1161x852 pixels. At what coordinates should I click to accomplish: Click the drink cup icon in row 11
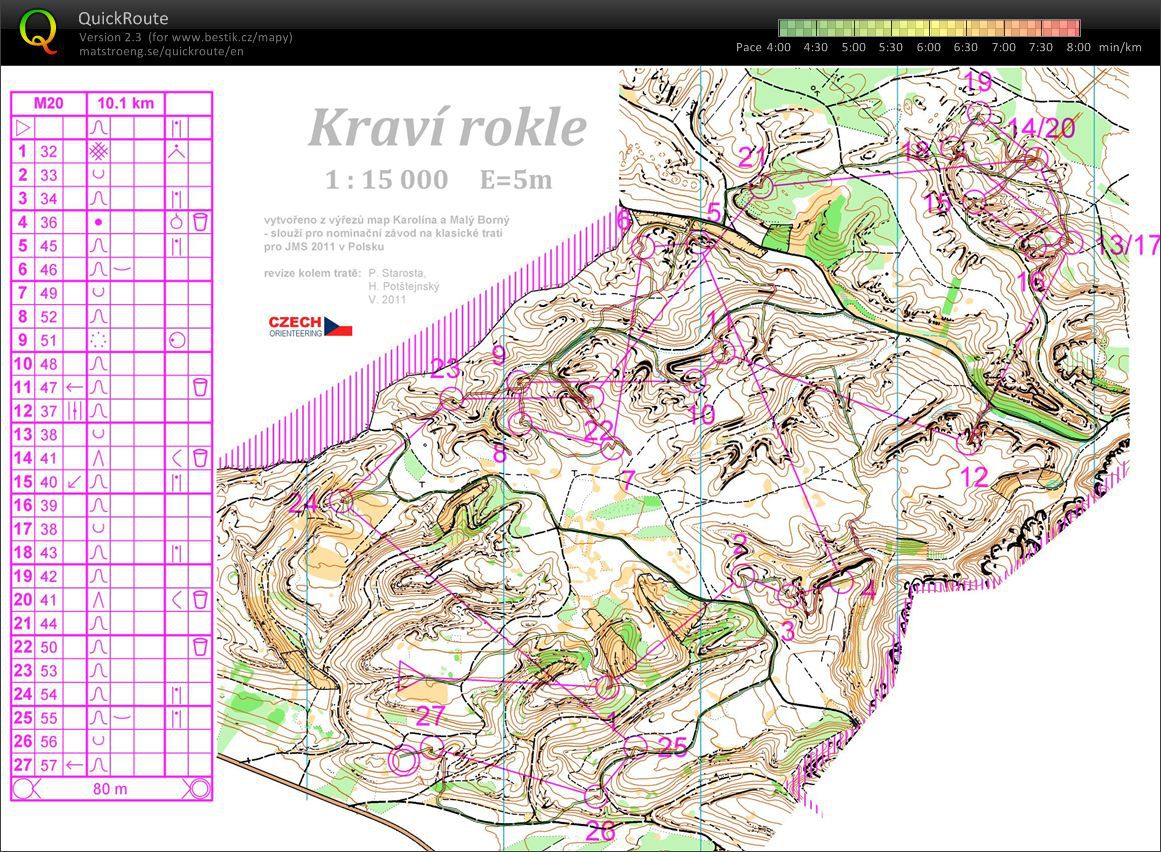click(200, 387)
